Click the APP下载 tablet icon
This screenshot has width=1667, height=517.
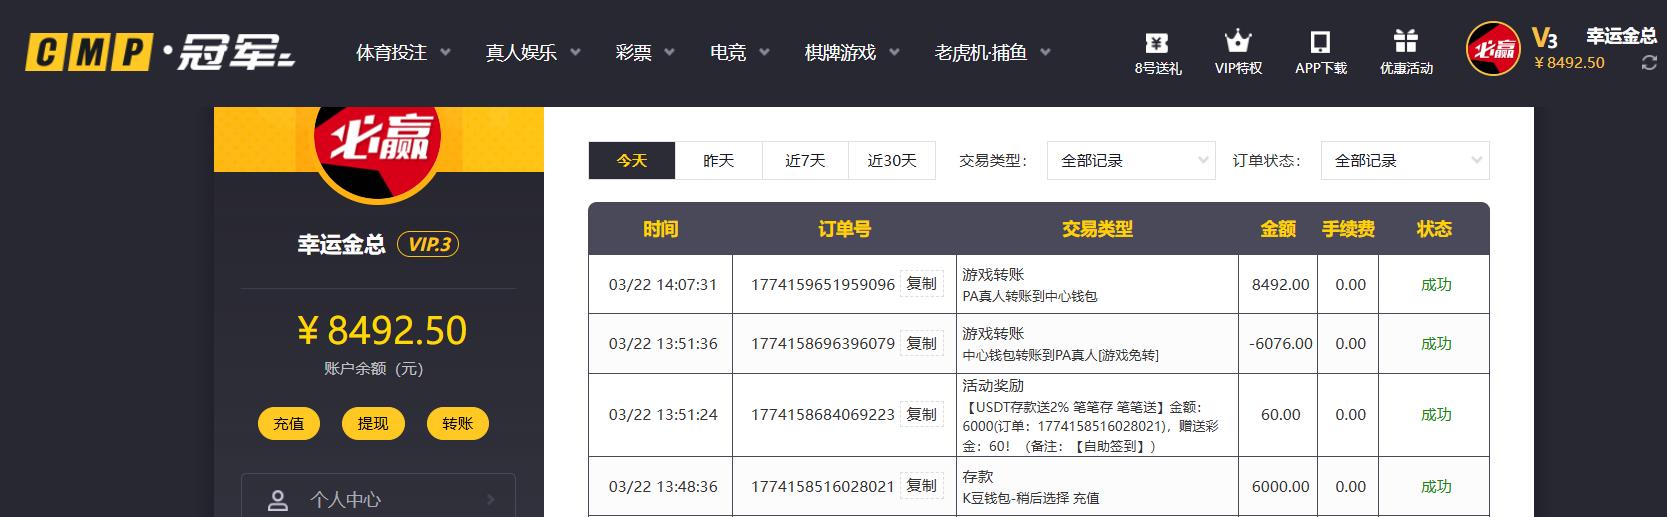tap(1320, 43)
